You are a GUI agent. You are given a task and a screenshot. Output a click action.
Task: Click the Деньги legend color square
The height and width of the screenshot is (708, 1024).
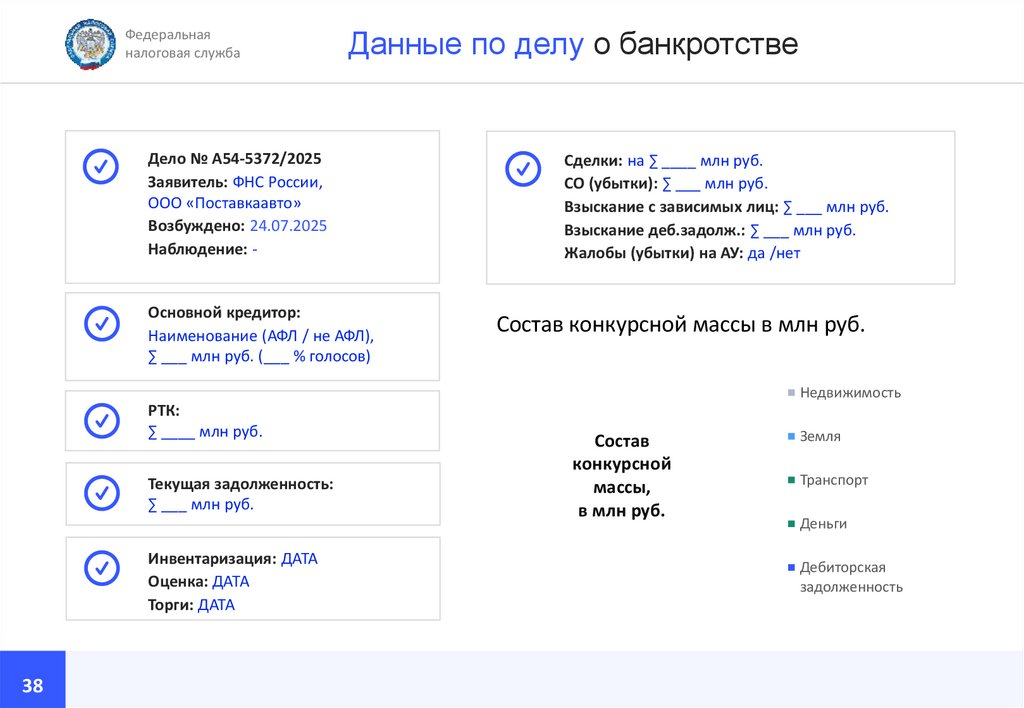[791, 524]
